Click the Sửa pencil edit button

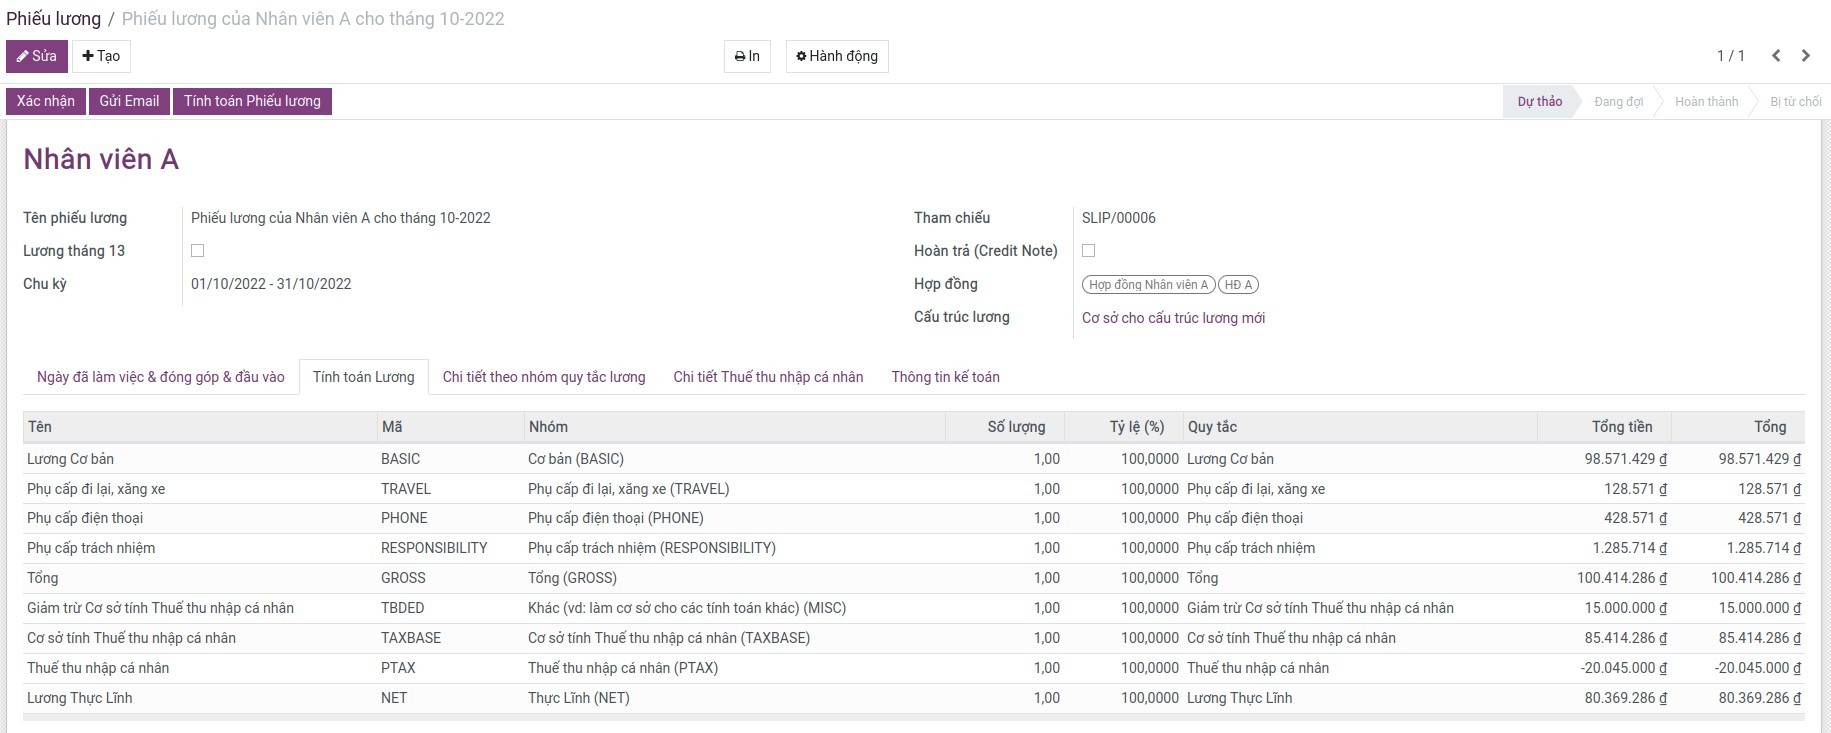point(37,56)
